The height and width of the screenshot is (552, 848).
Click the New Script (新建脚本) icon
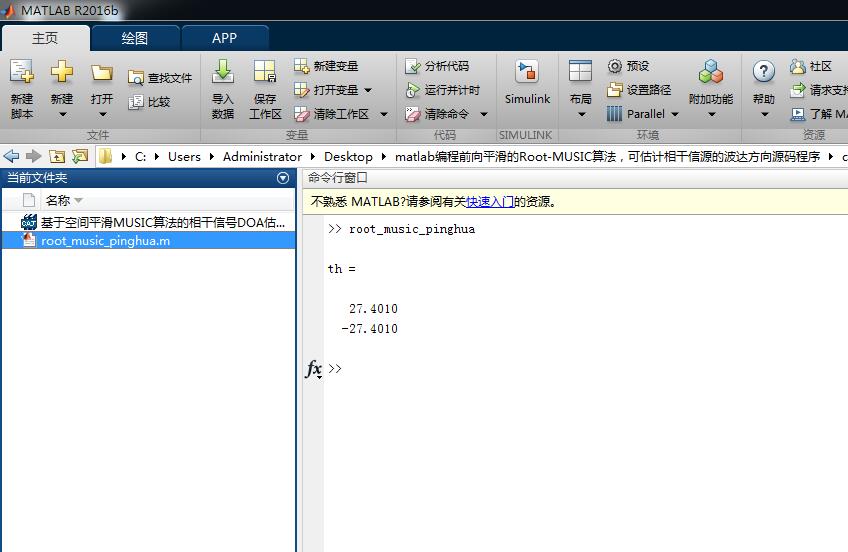[22, 71]
